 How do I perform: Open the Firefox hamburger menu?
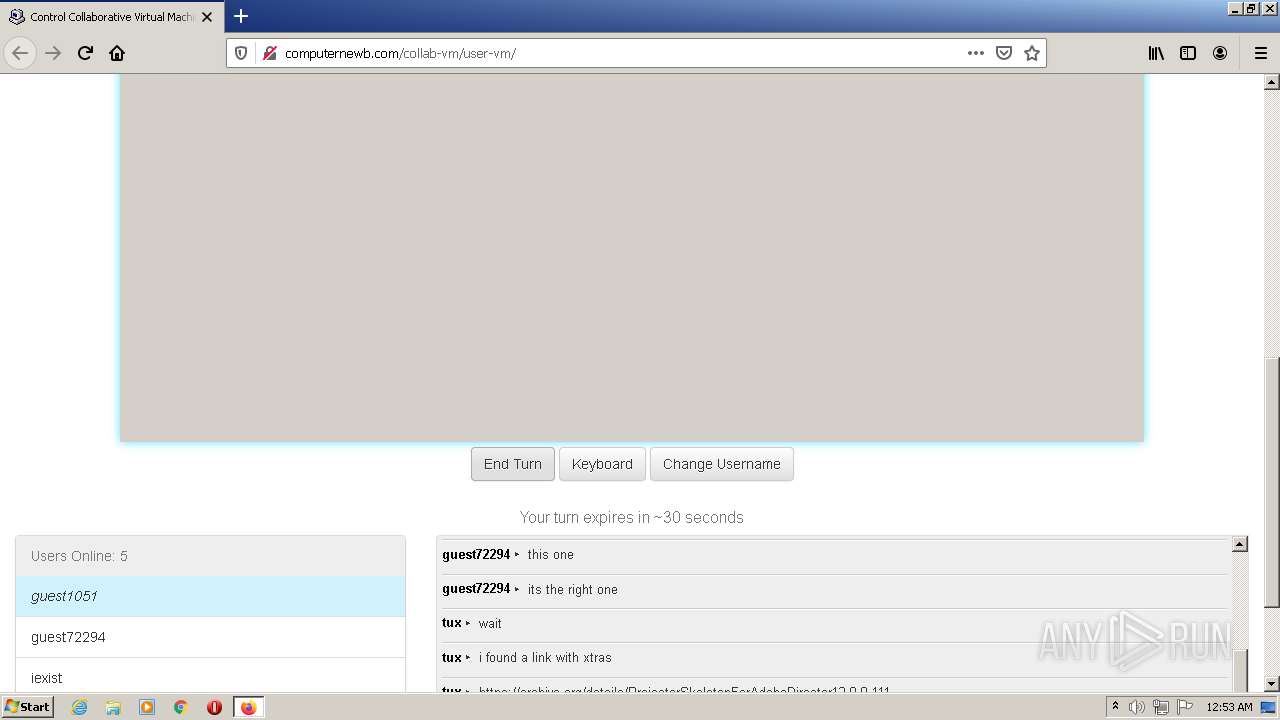pyautogui.click(x=1260, y=53)
